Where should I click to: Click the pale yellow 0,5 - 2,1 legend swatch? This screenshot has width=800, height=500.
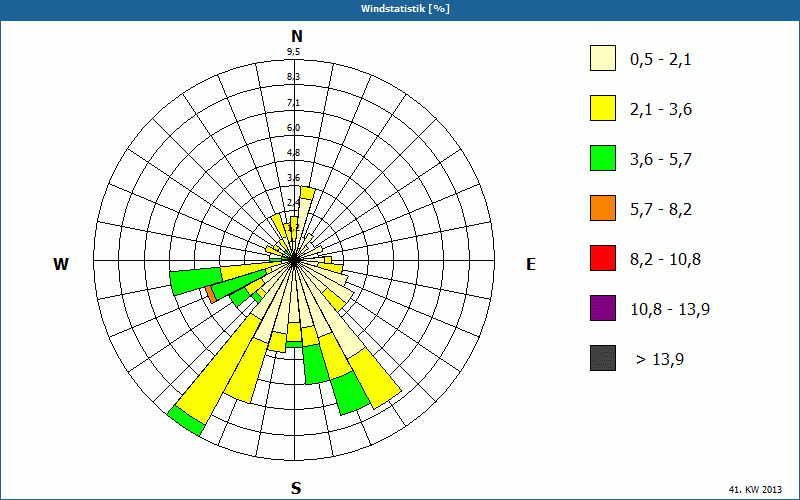click(603, 58)
